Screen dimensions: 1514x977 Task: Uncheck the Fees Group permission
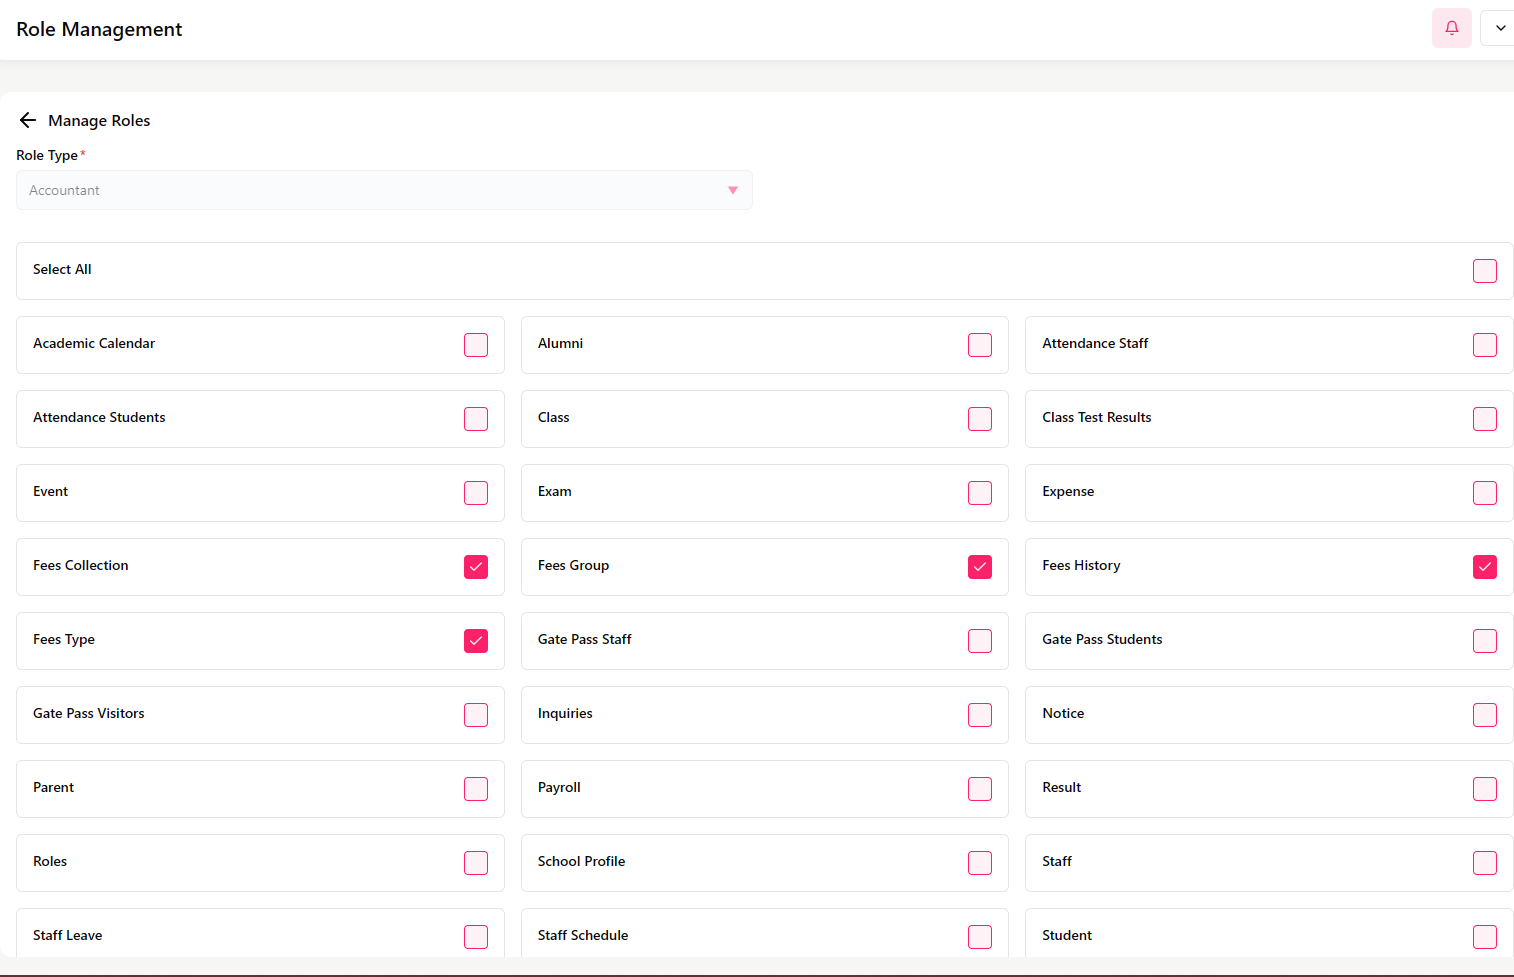coord(980,567)
